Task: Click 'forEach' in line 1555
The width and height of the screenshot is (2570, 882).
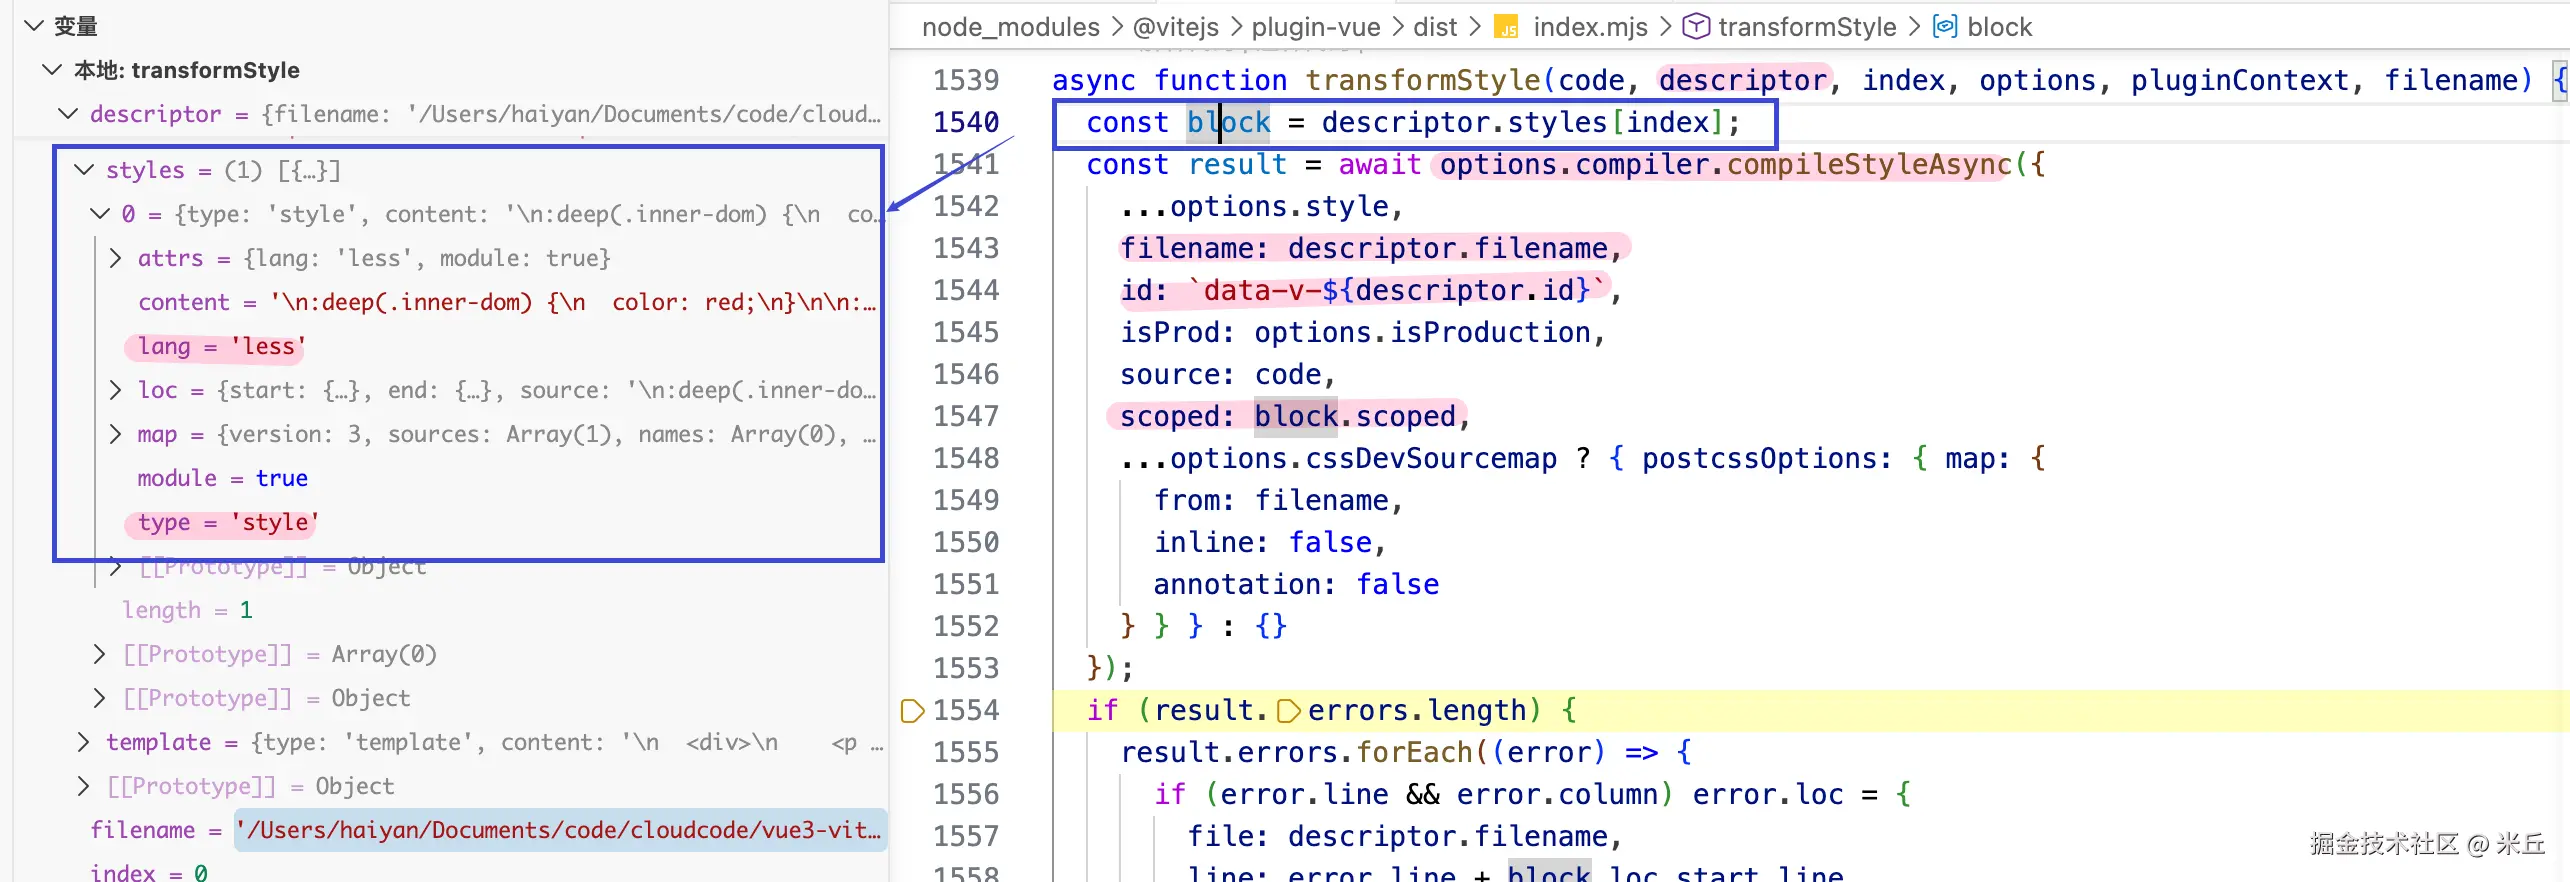Action: [x=1417, y=752]
